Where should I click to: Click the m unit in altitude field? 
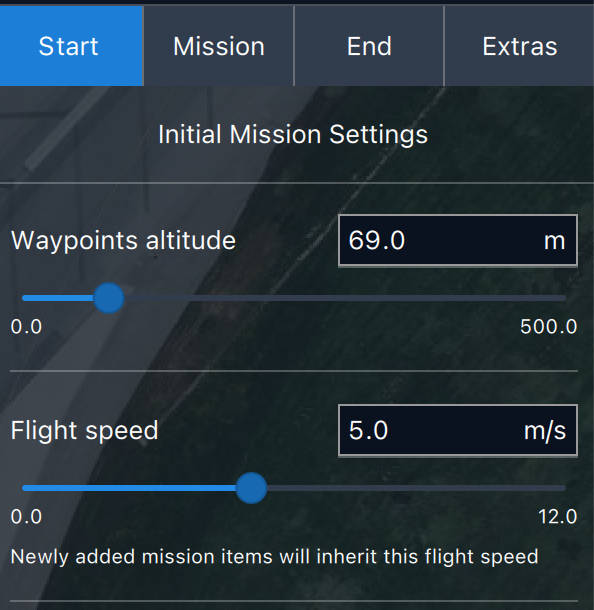[554, 241]
